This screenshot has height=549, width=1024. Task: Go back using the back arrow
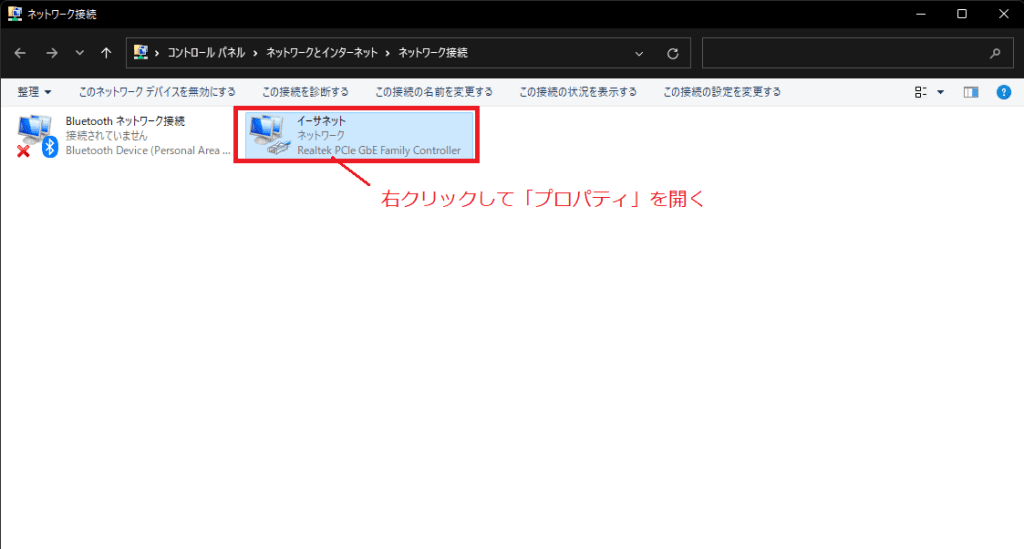tap(20, 53)
